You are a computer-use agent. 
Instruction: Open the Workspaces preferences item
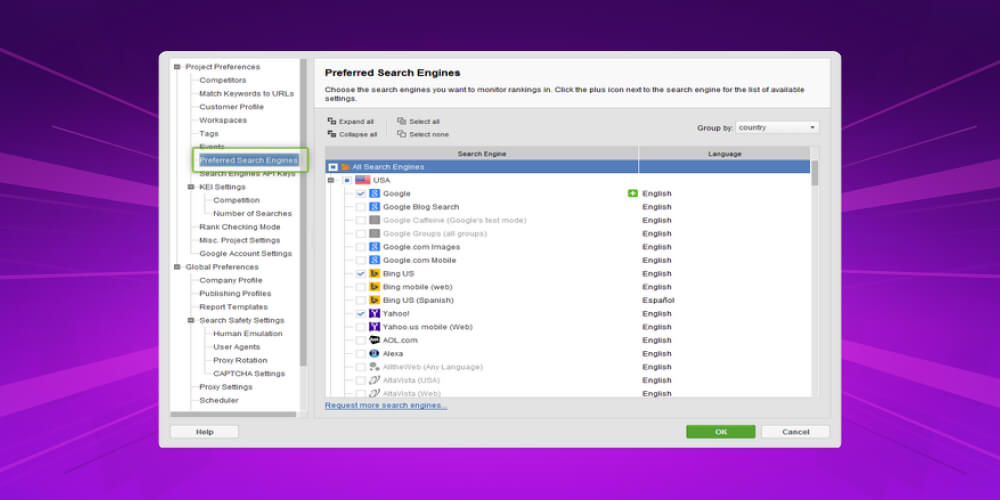(x=223, y=121)
